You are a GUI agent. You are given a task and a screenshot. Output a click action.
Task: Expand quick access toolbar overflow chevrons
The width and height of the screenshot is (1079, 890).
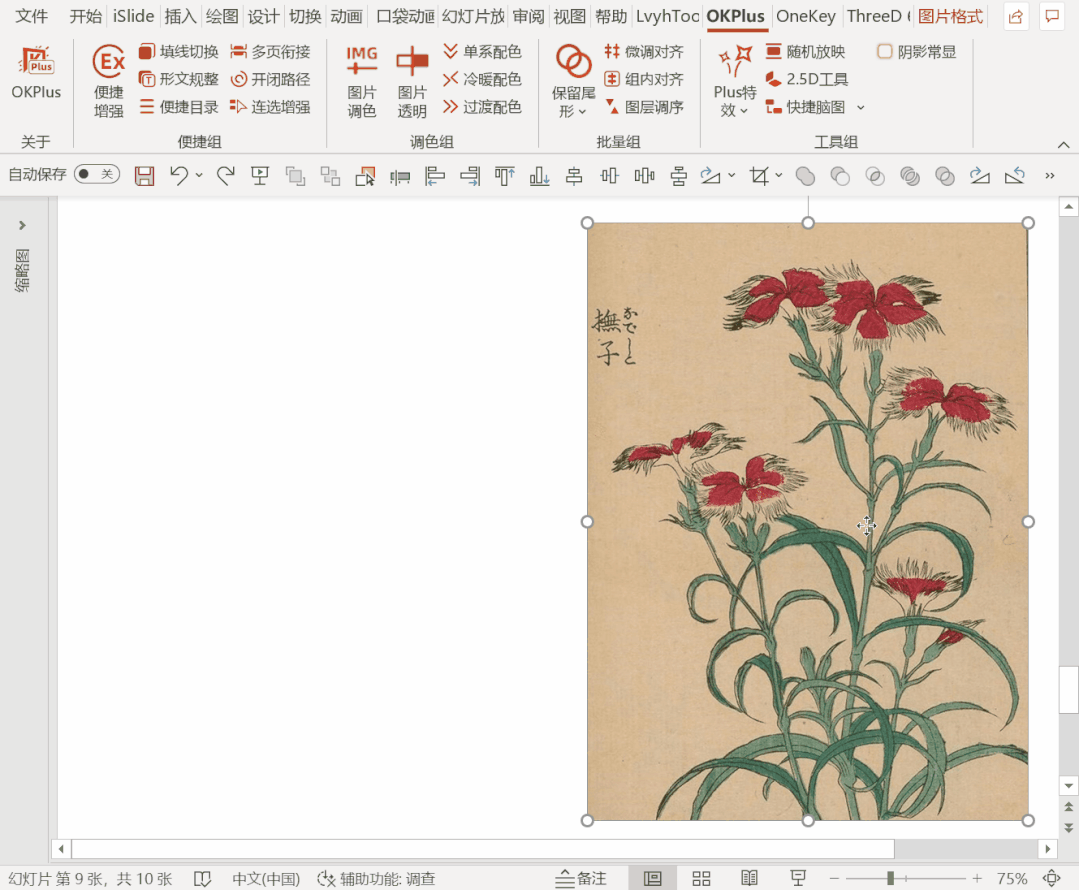pyautogui.click(x=1049, y=176)
